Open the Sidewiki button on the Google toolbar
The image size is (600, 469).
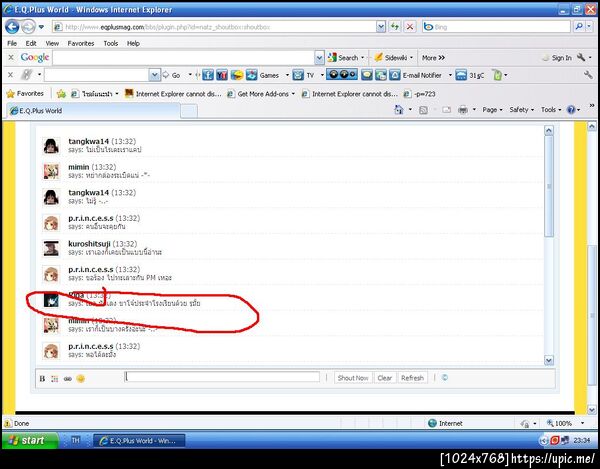pos(391,58)
